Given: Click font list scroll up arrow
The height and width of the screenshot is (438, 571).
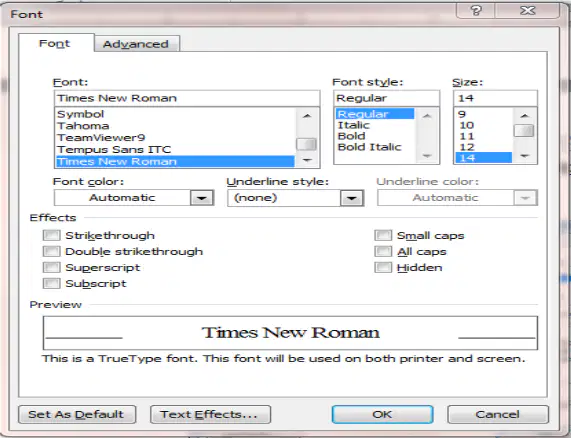Looking at the screenshot, I should coord(307,116).
